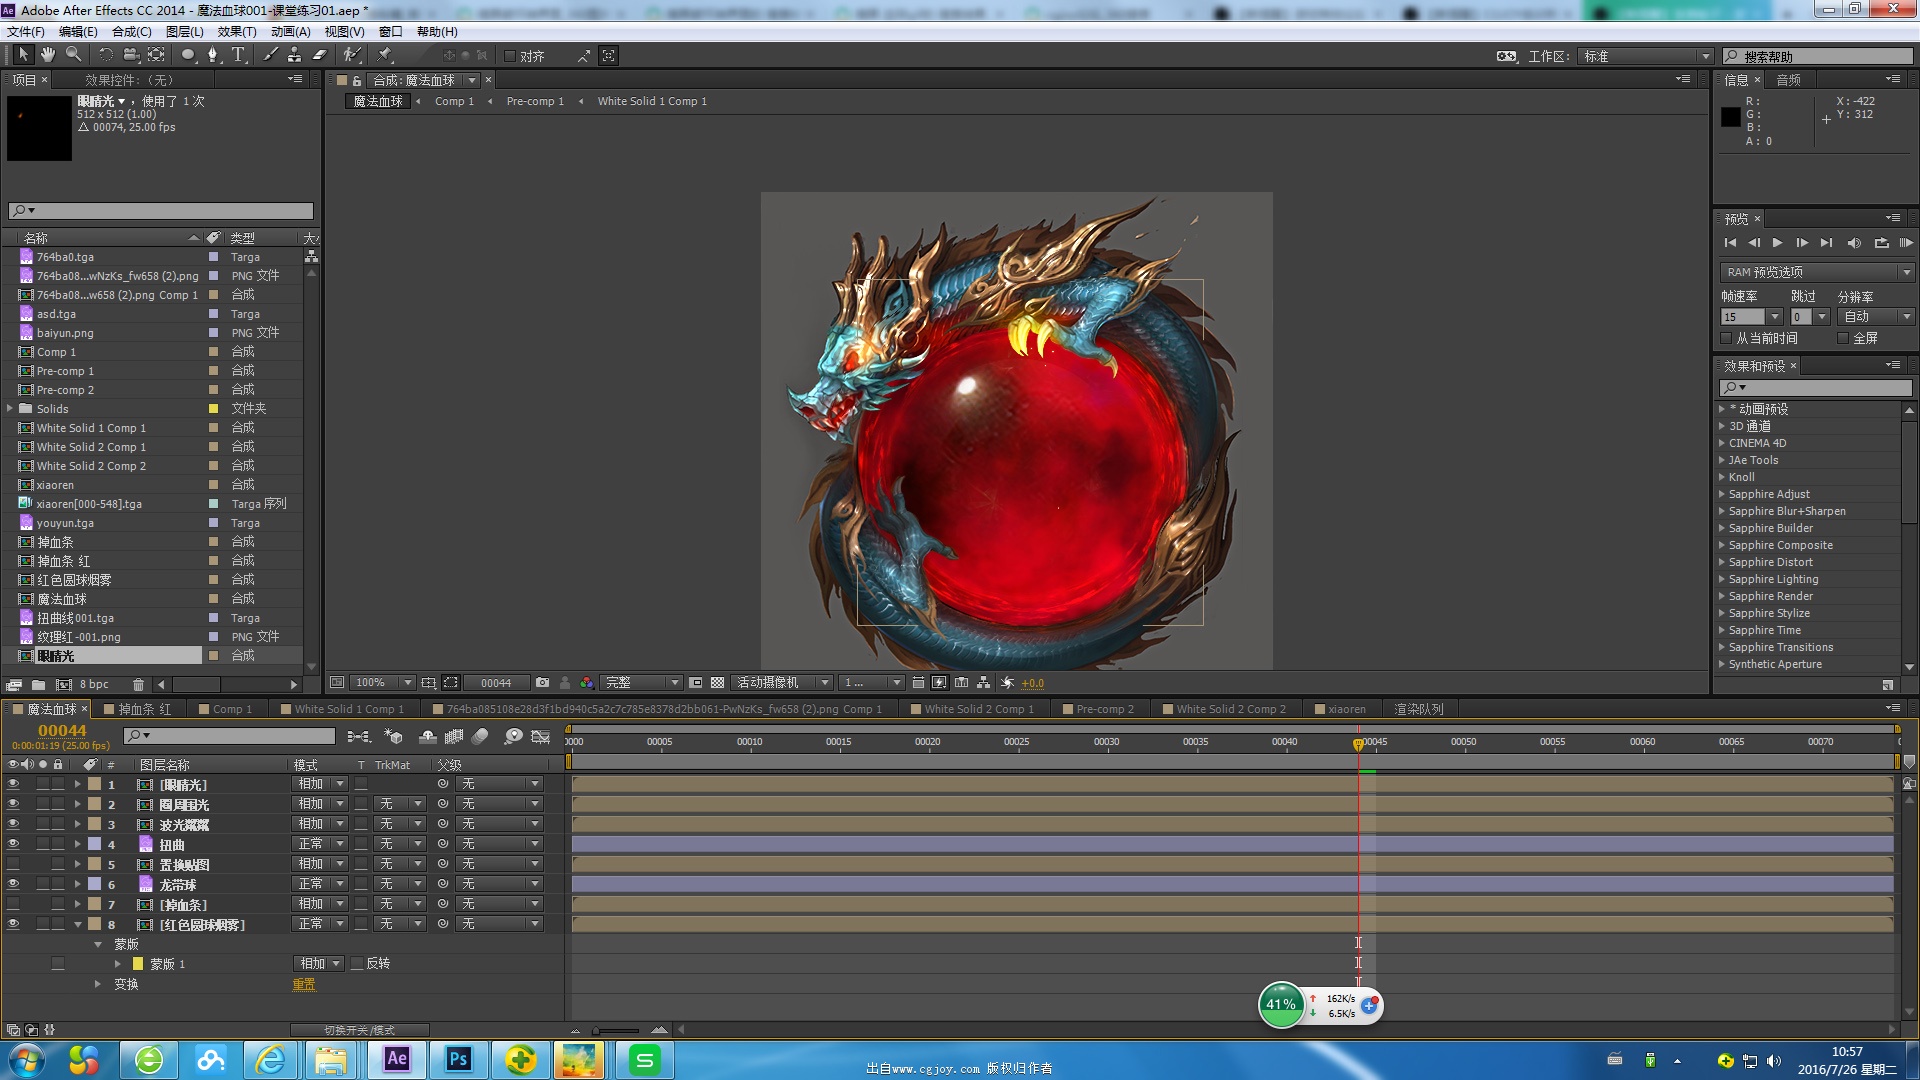Select the Selection (arrow) tool
The image size is (1920, 1080).
coord(23,55)
